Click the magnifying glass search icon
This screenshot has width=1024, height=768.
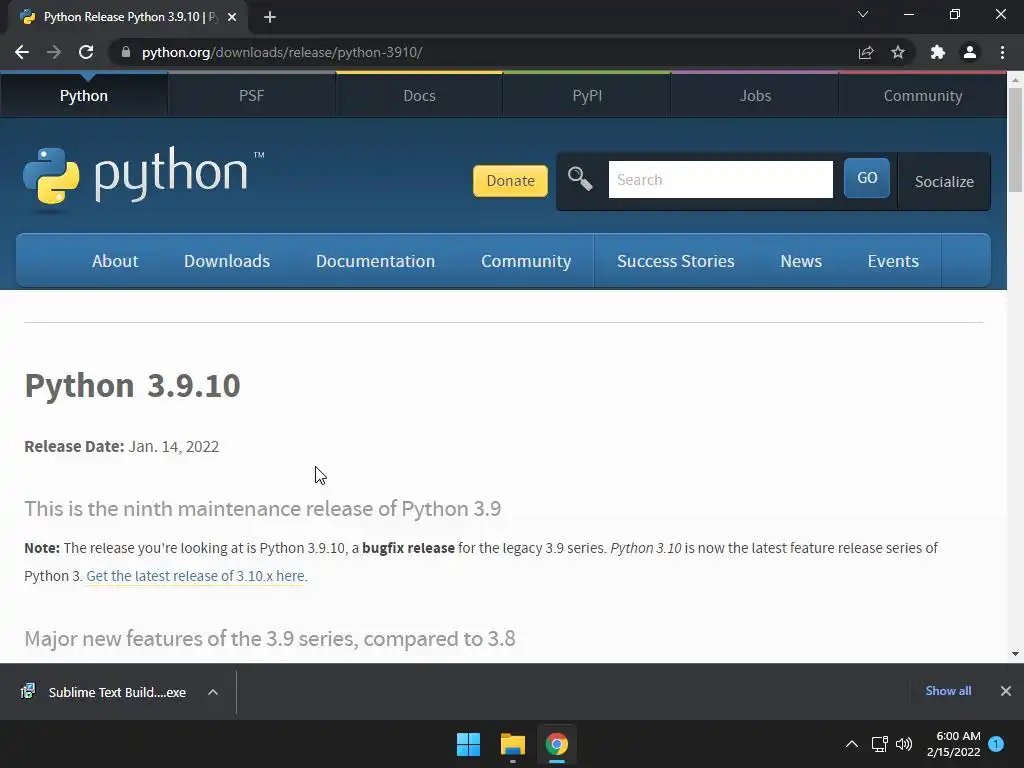pos(580,178)
